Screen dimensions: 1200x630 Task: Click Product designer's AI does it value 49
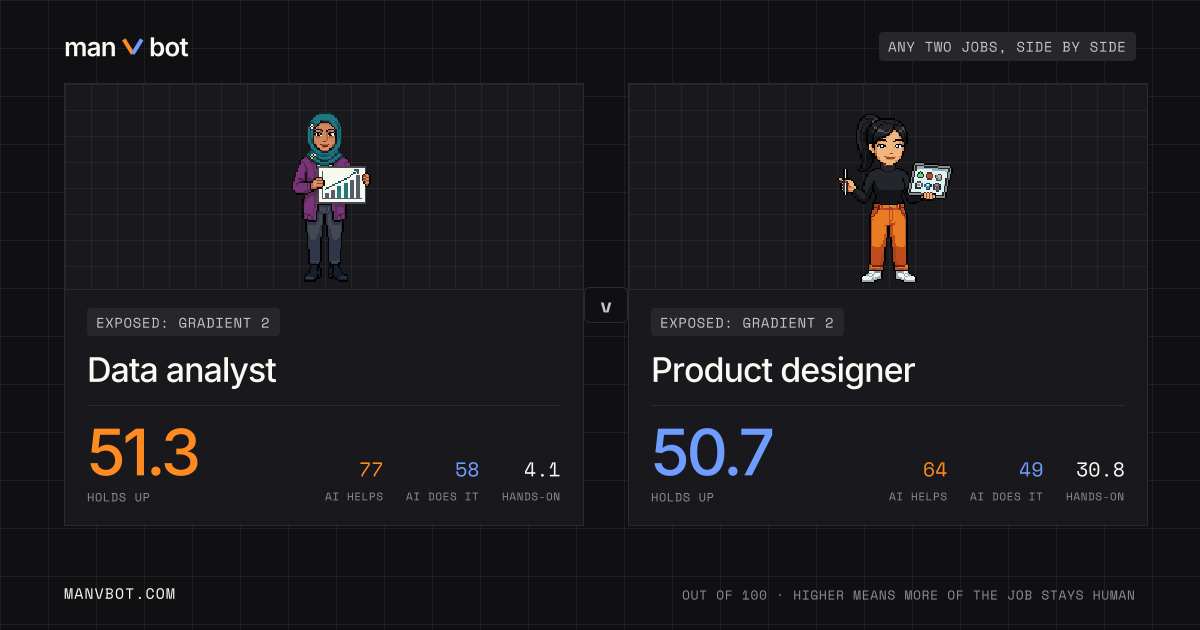tap(1031, 470)
